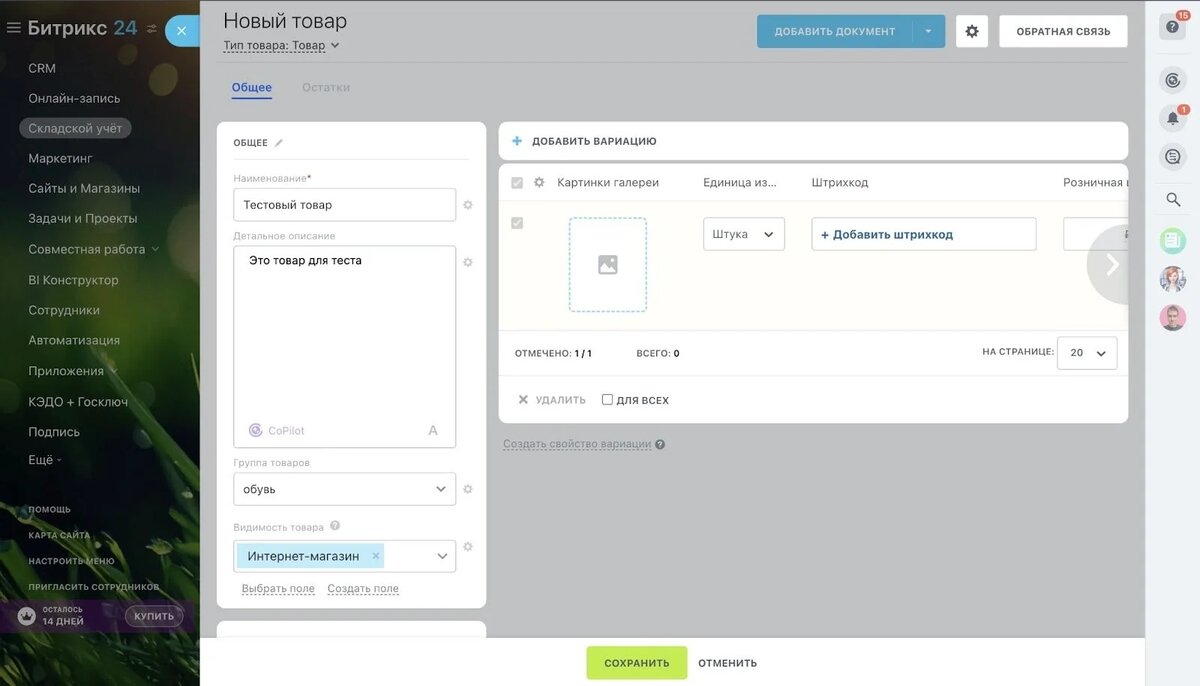This screenshot has width=1200, height=686.
Task: Open the notifications bell icon
Action: coord(1173,118)
